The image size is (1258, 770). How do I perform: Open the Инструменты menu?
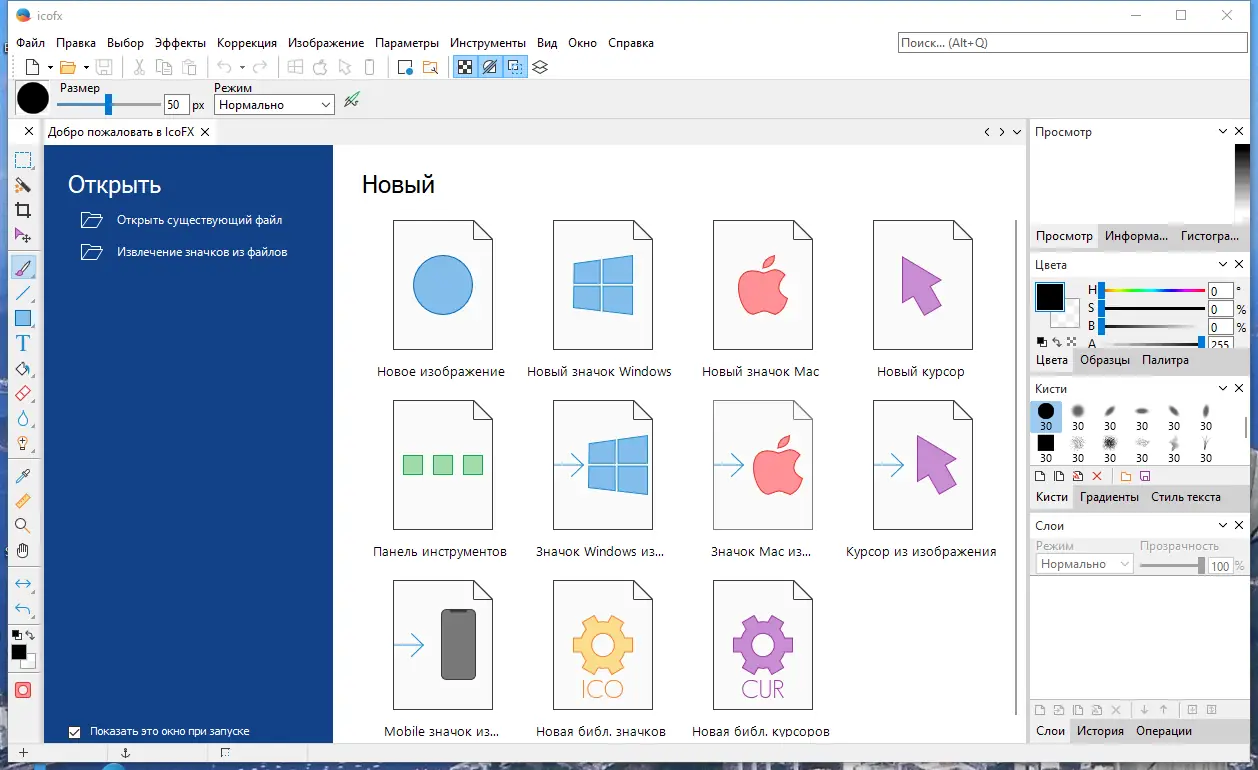[x=488, y=43]
